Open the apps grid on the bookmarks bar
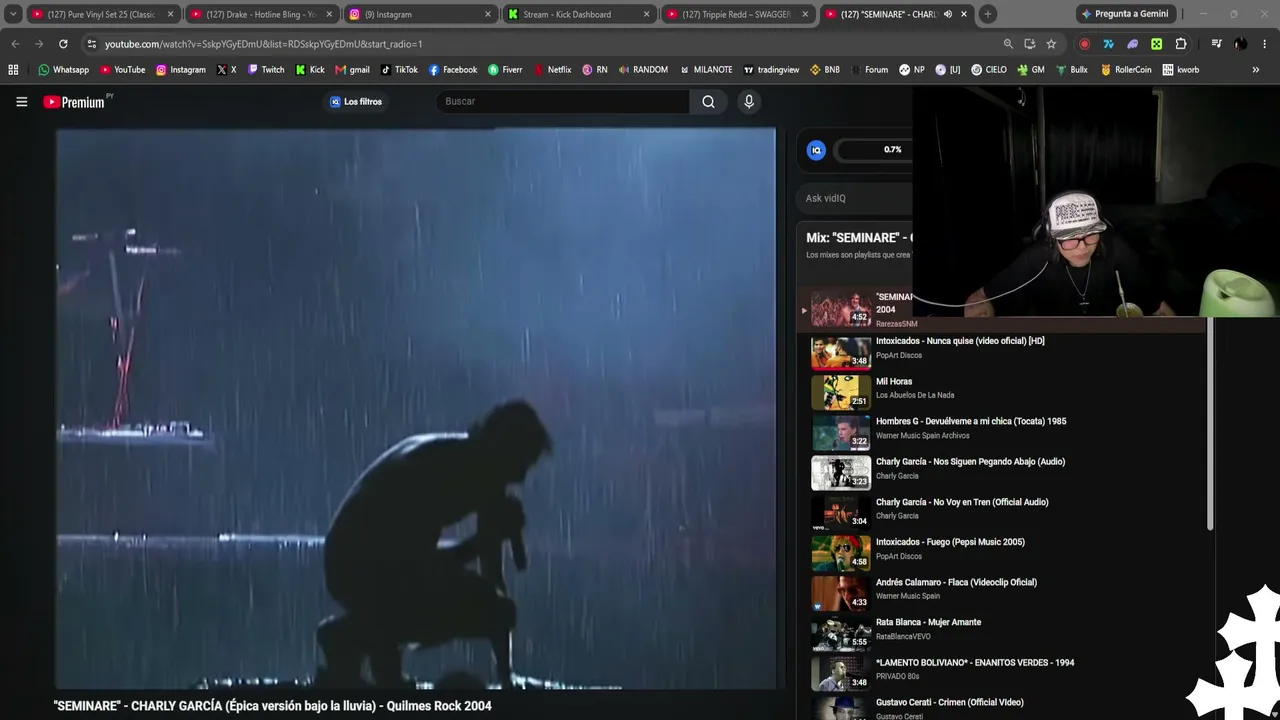 (13, 70)
